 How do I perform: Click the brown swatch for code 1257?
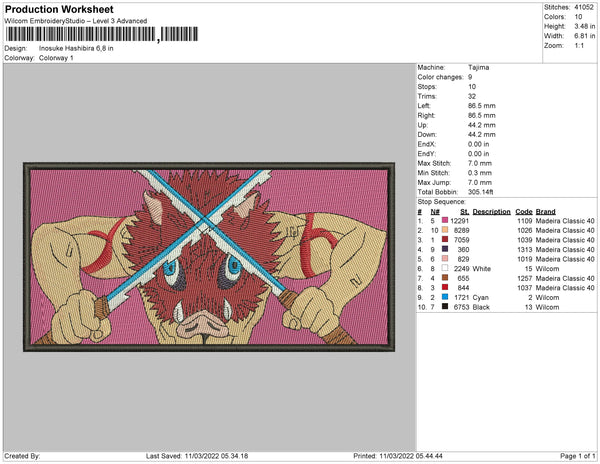[445, 278]
